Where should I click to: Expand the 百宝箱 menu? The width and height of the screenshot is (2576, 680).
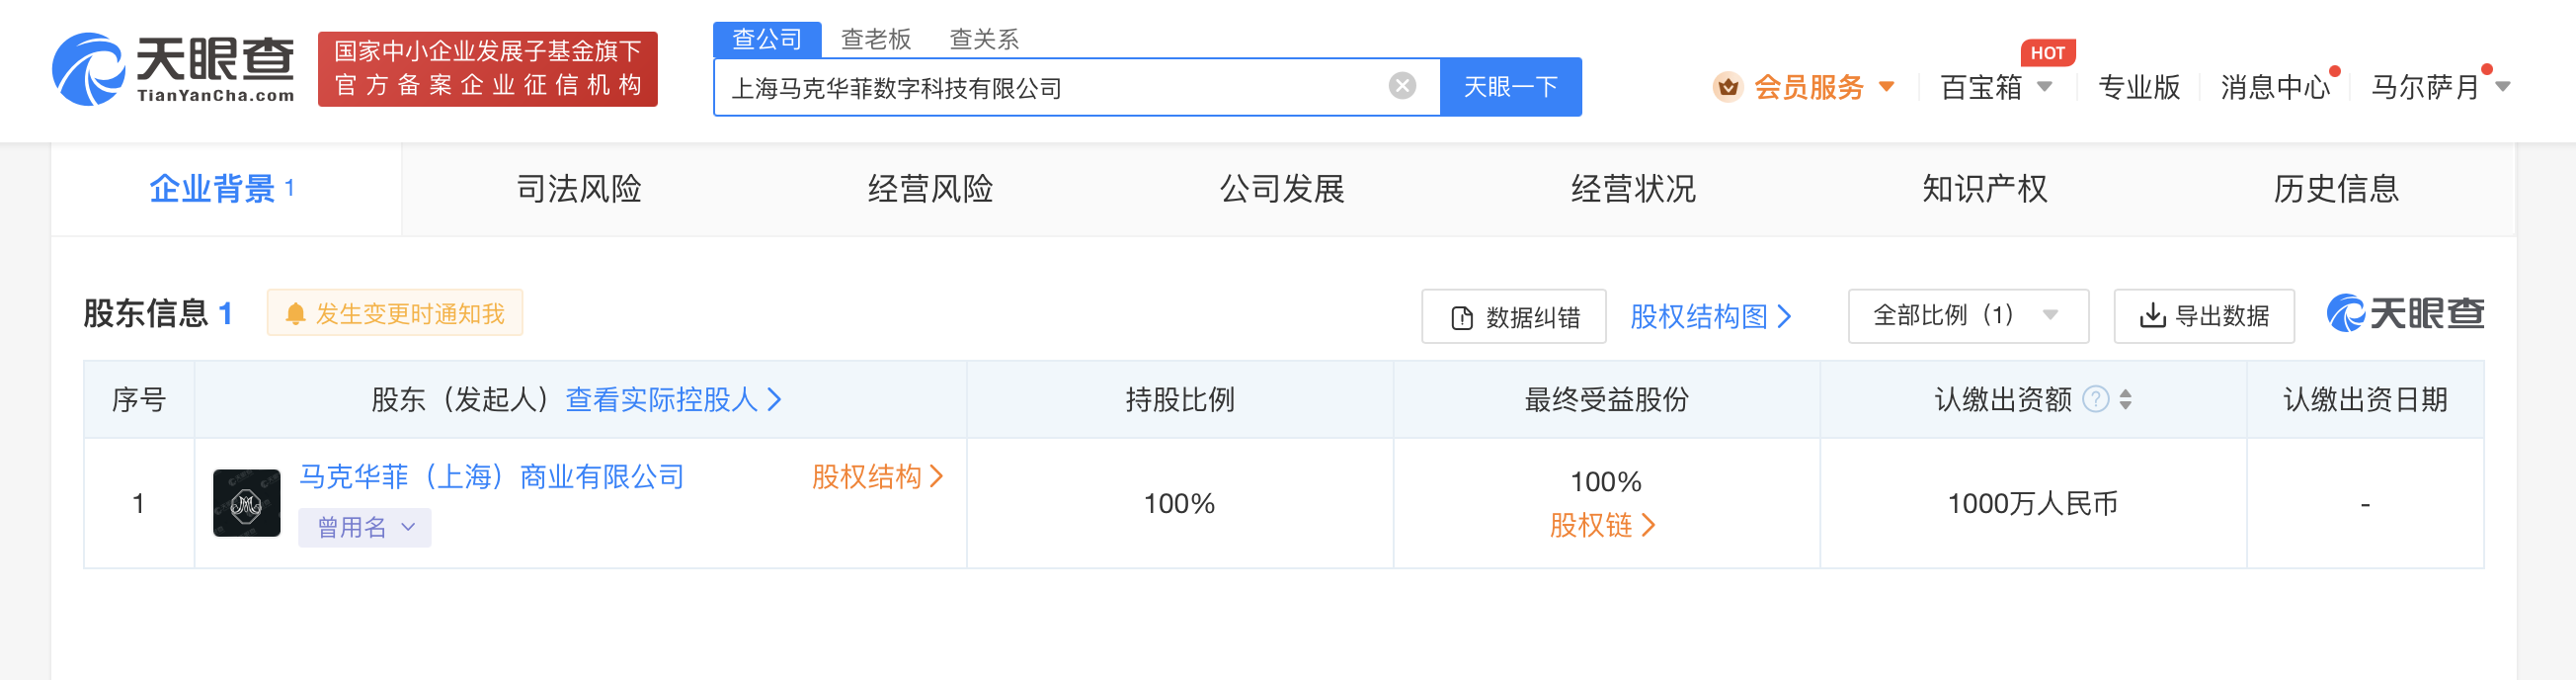coord(1996,88)
